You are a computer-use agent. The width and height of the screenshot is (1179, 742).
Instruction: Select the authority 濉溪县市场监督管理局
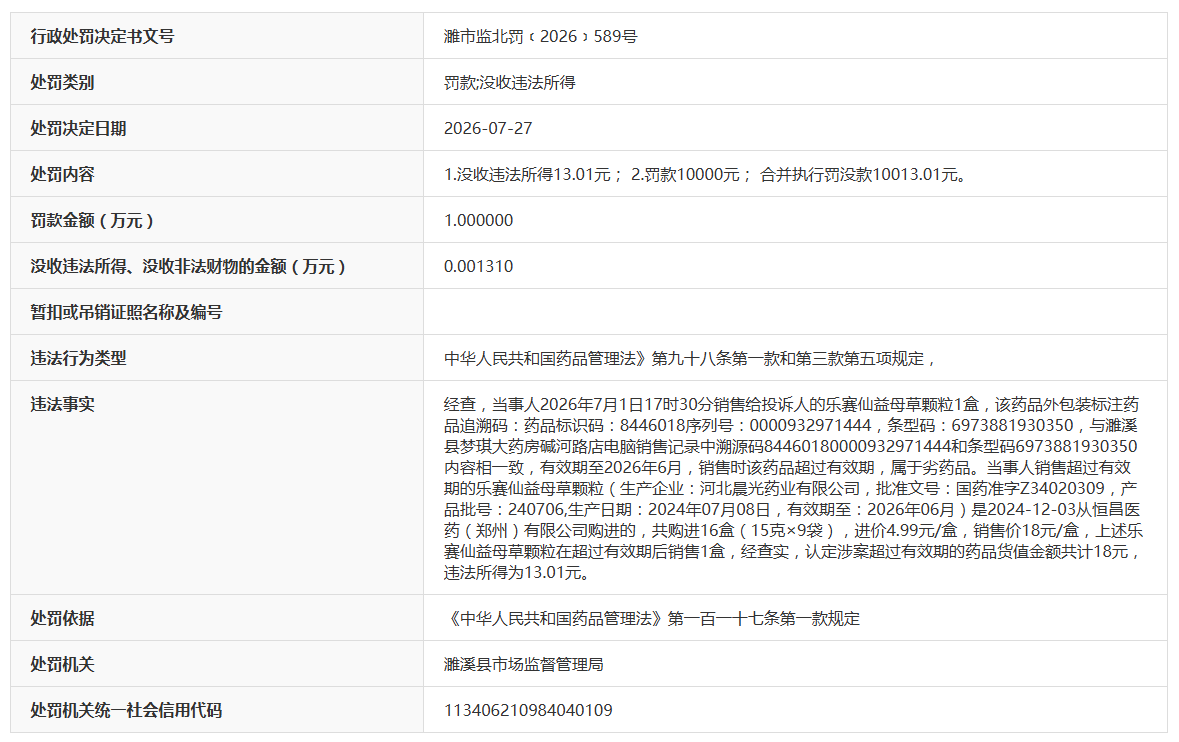tap(523, 665)
